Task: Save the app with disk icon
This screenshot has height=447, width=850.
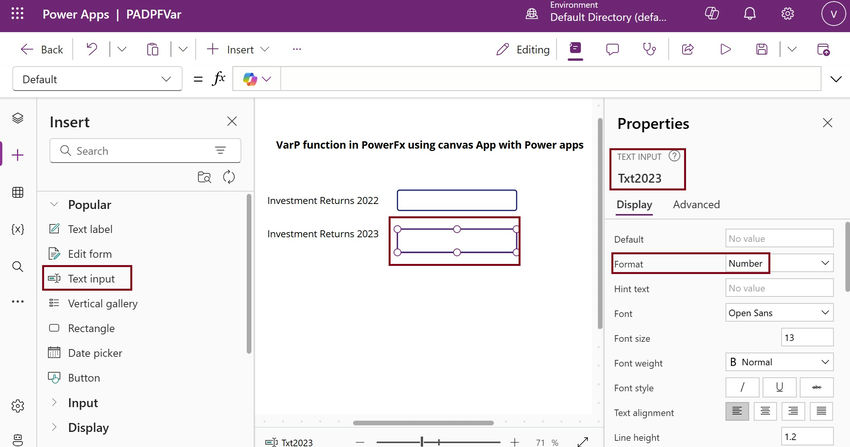Action: coord(762,49)
